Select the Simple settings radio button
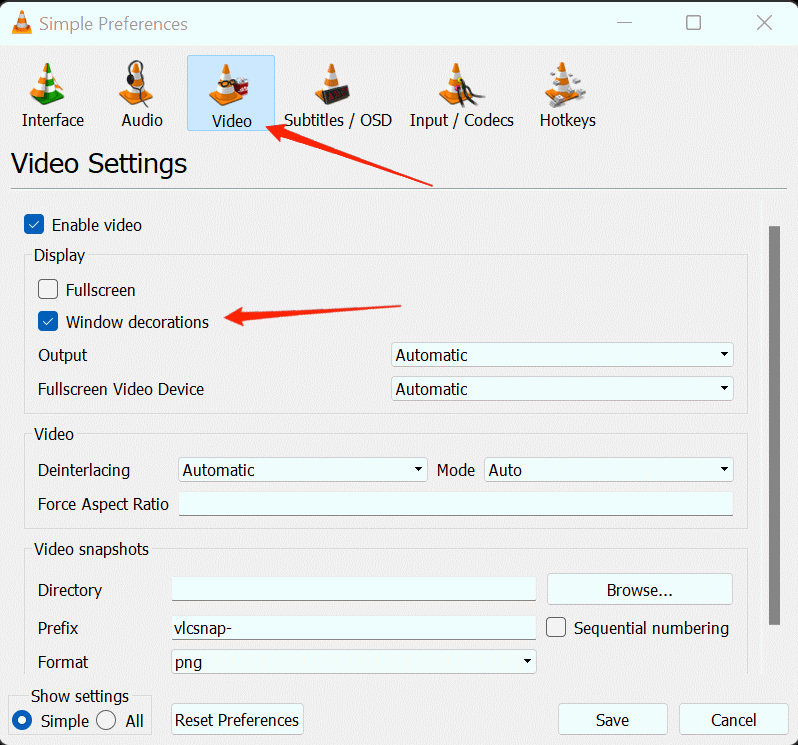This screenshot has height=745, width=798. [x=22, y=720]
